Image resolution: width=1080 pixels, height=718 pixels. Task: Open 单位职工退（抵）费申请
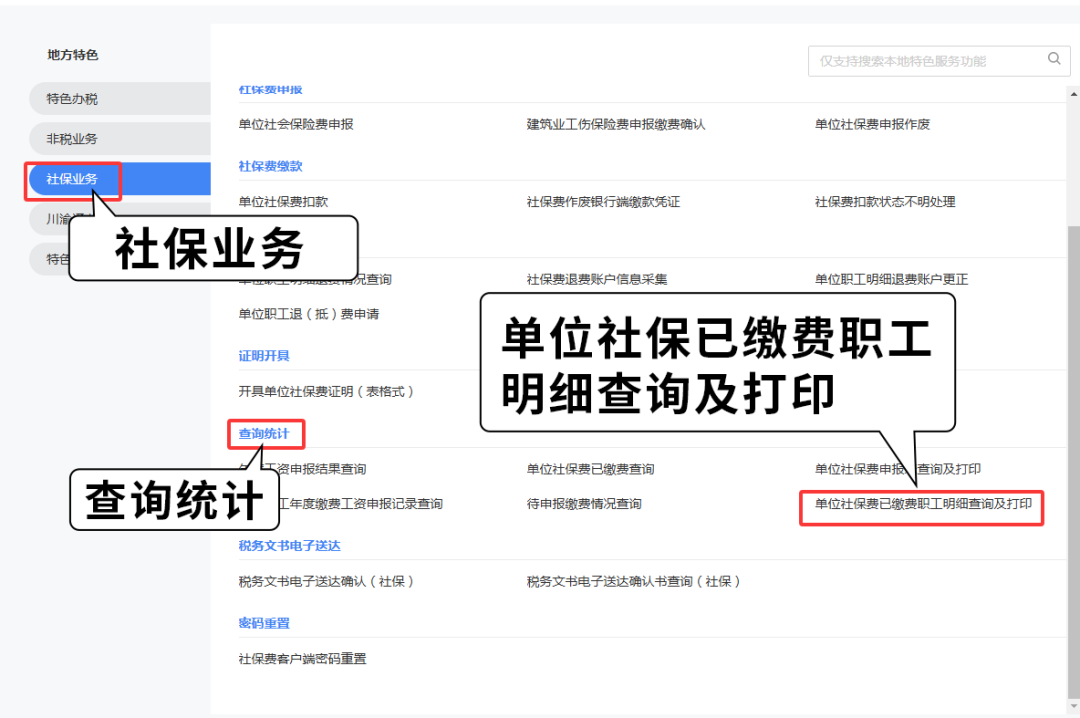pyautogui.click(x=309, y=314)
